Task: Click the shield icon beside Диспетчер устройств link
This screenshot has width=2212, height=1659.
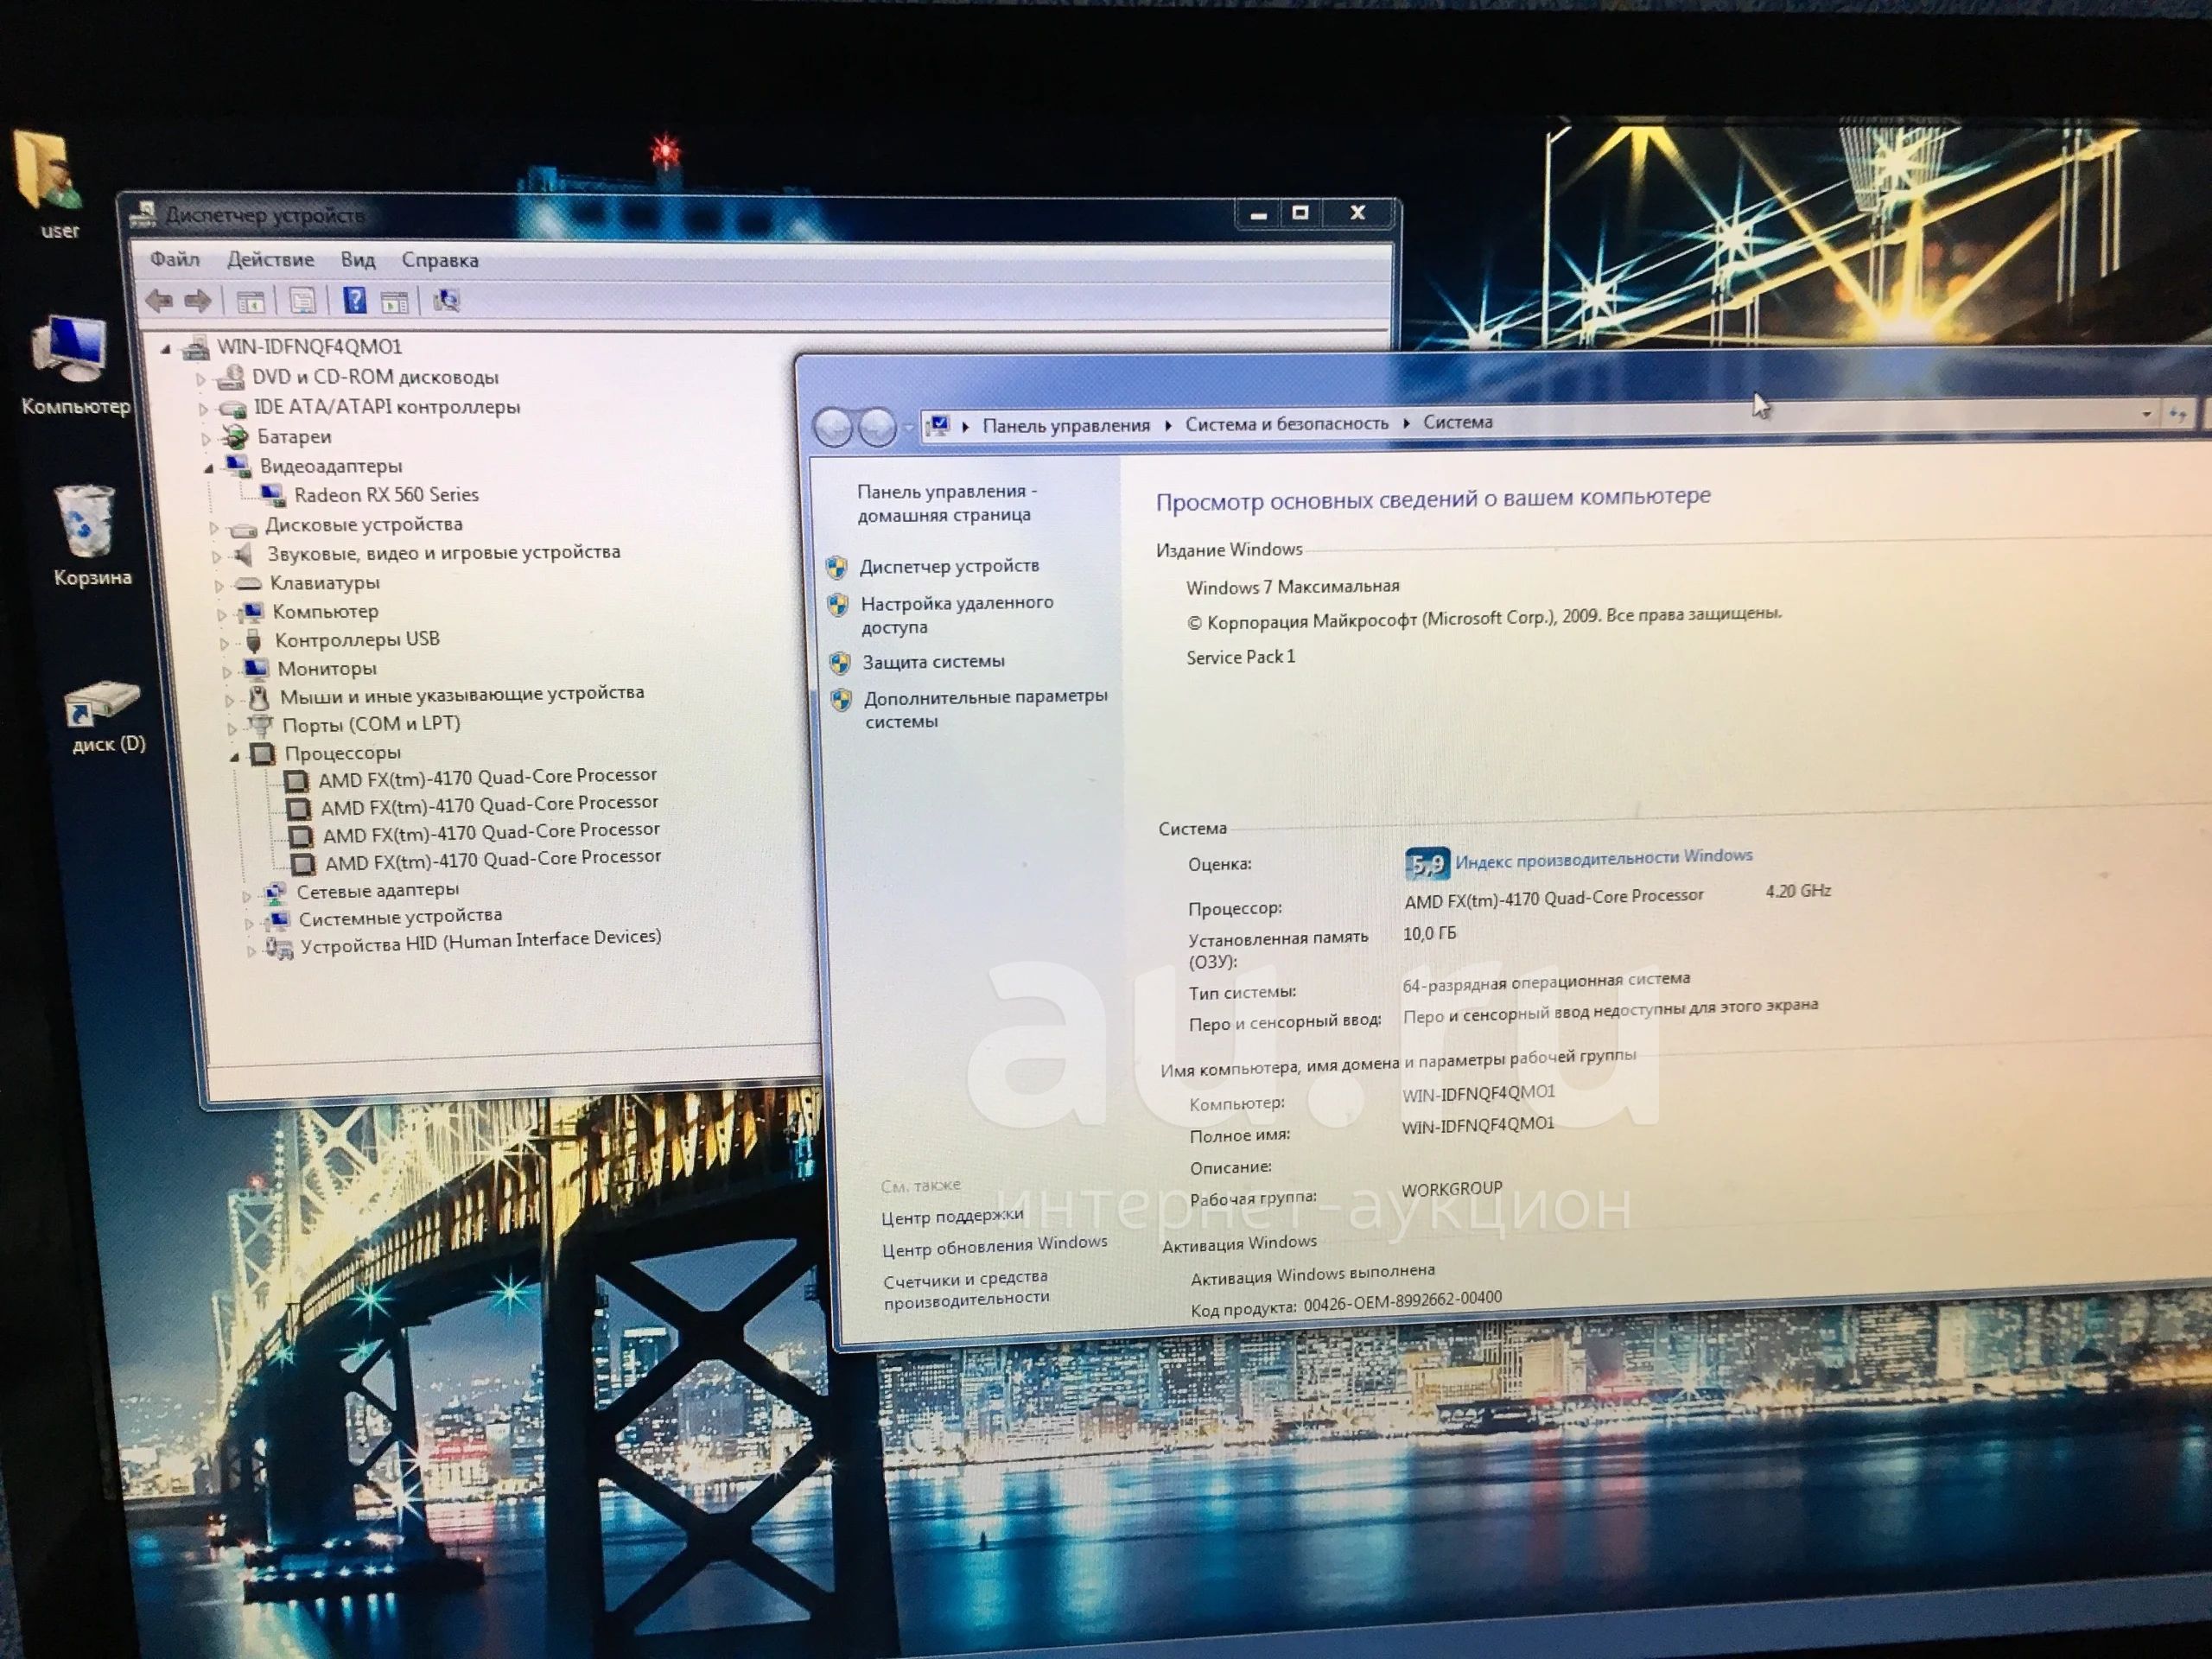Action: click(x=837, y=568)
